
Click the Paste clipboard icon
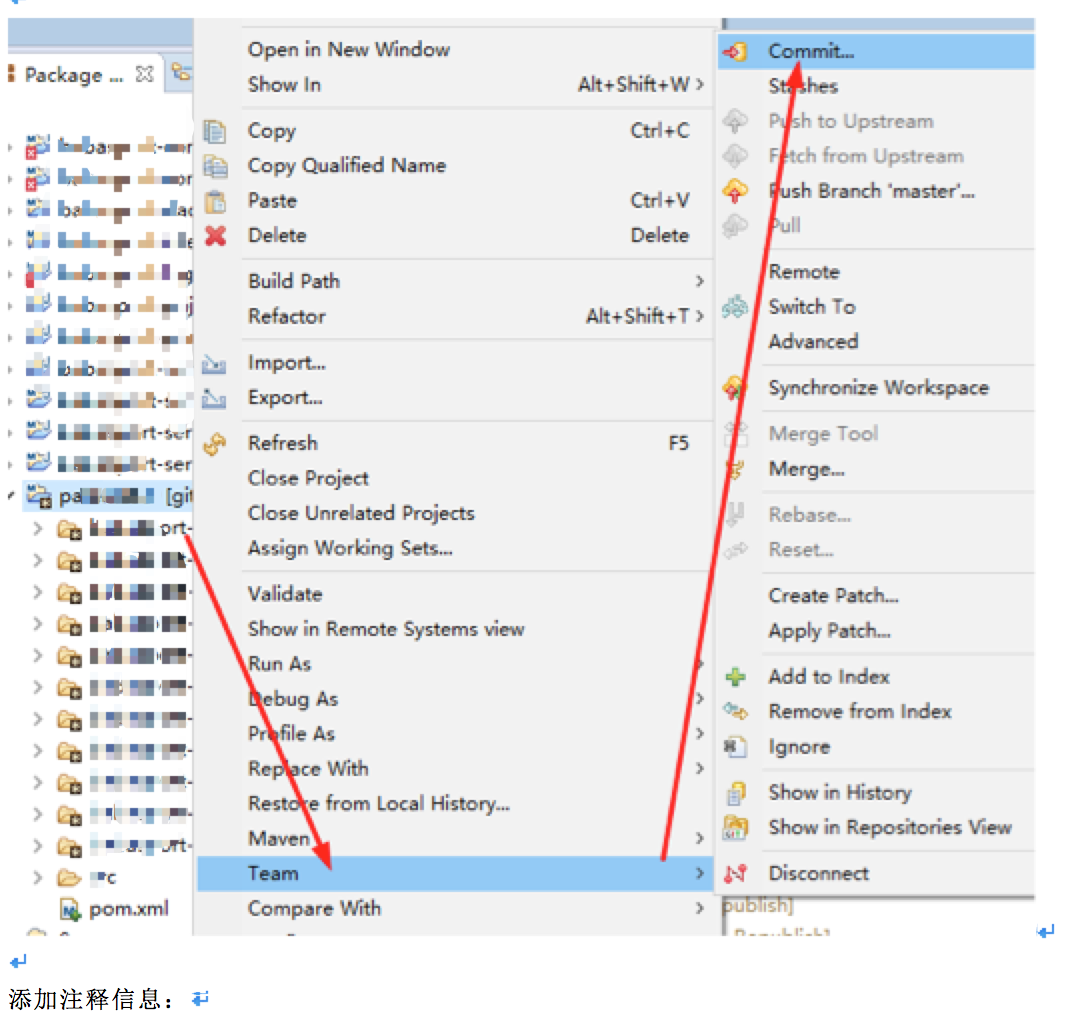(215, 201)
